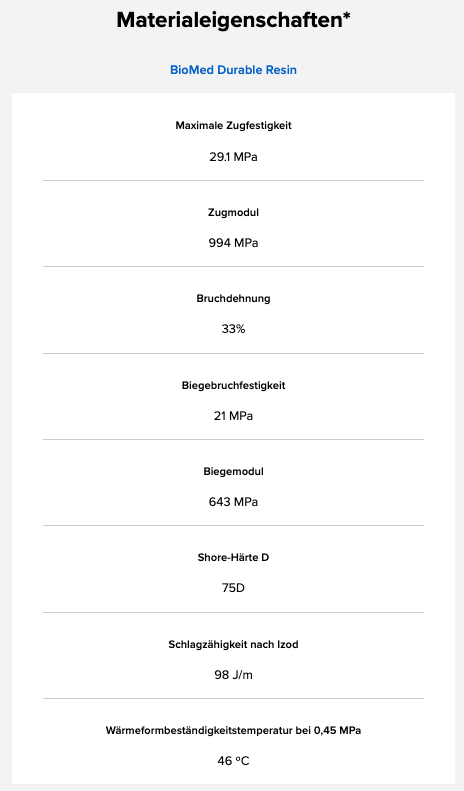
Task: Select the Bruchdehnung label
Action: coord(233,299)
